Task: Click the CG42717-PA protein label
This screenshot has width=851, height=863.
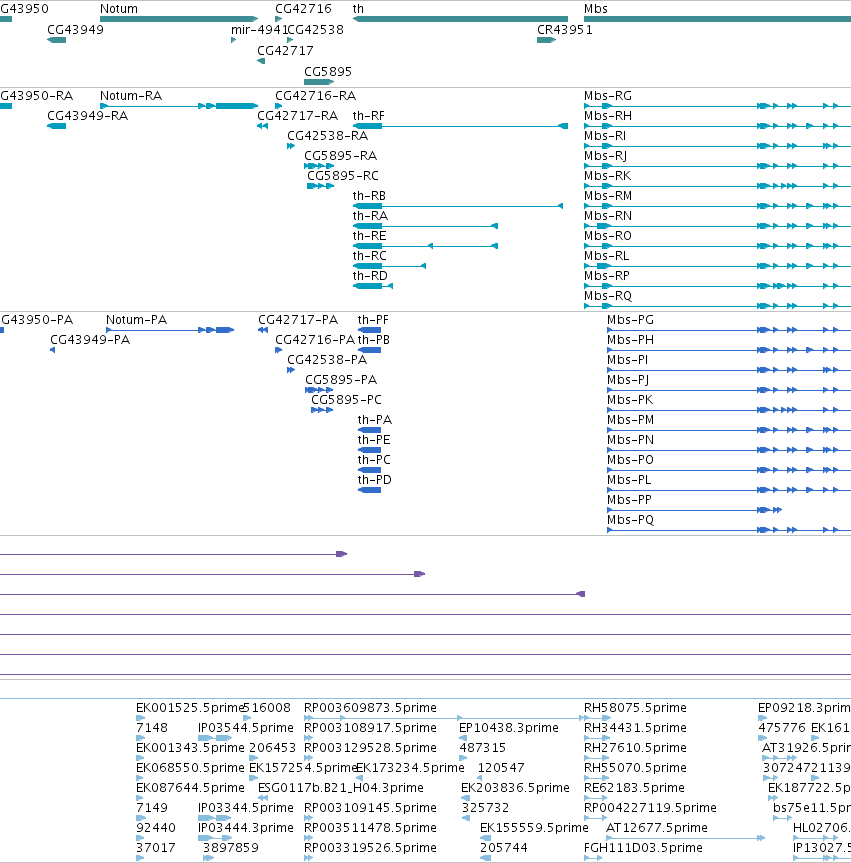Action: tap(298, 320)
